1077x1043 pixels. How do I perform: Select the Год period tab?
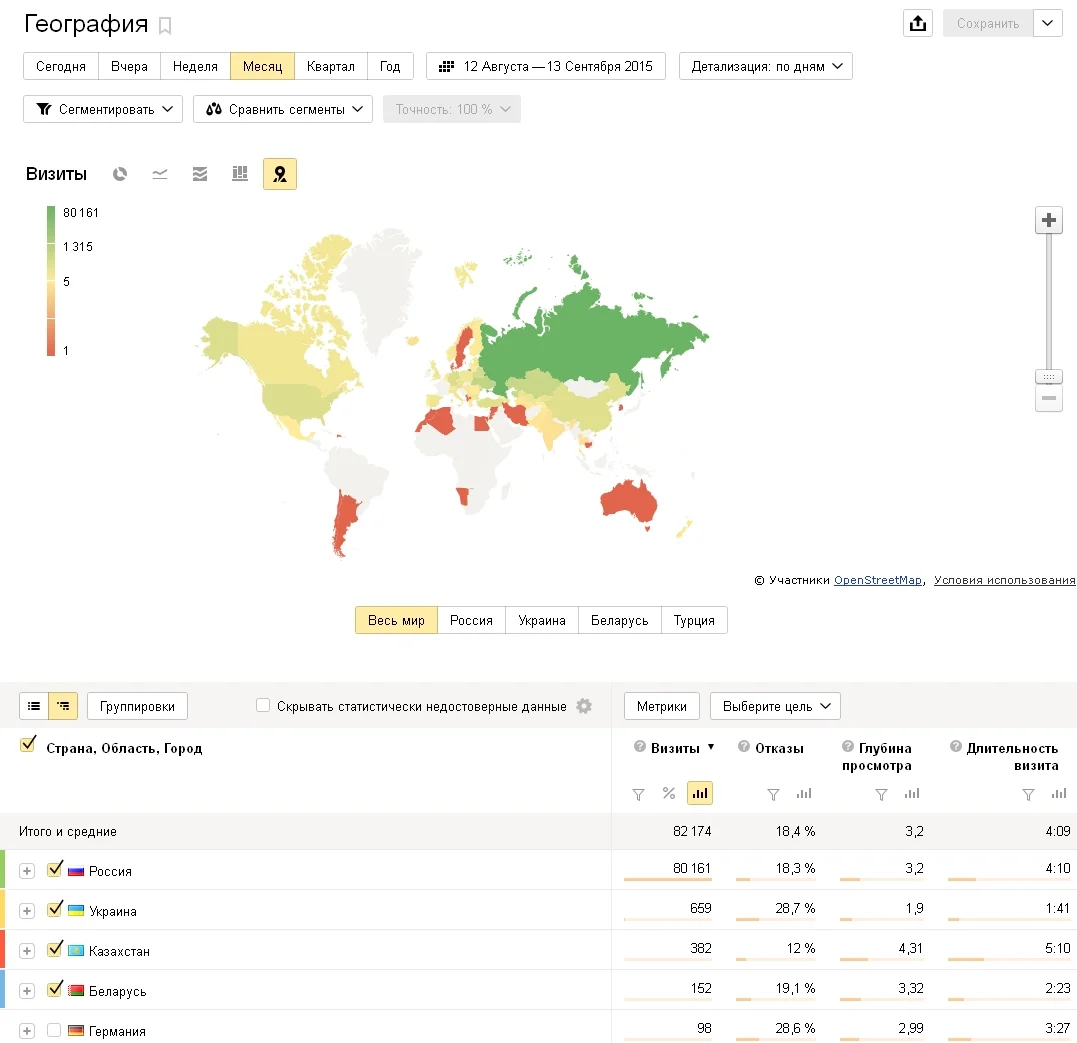[x=390, y=67]
